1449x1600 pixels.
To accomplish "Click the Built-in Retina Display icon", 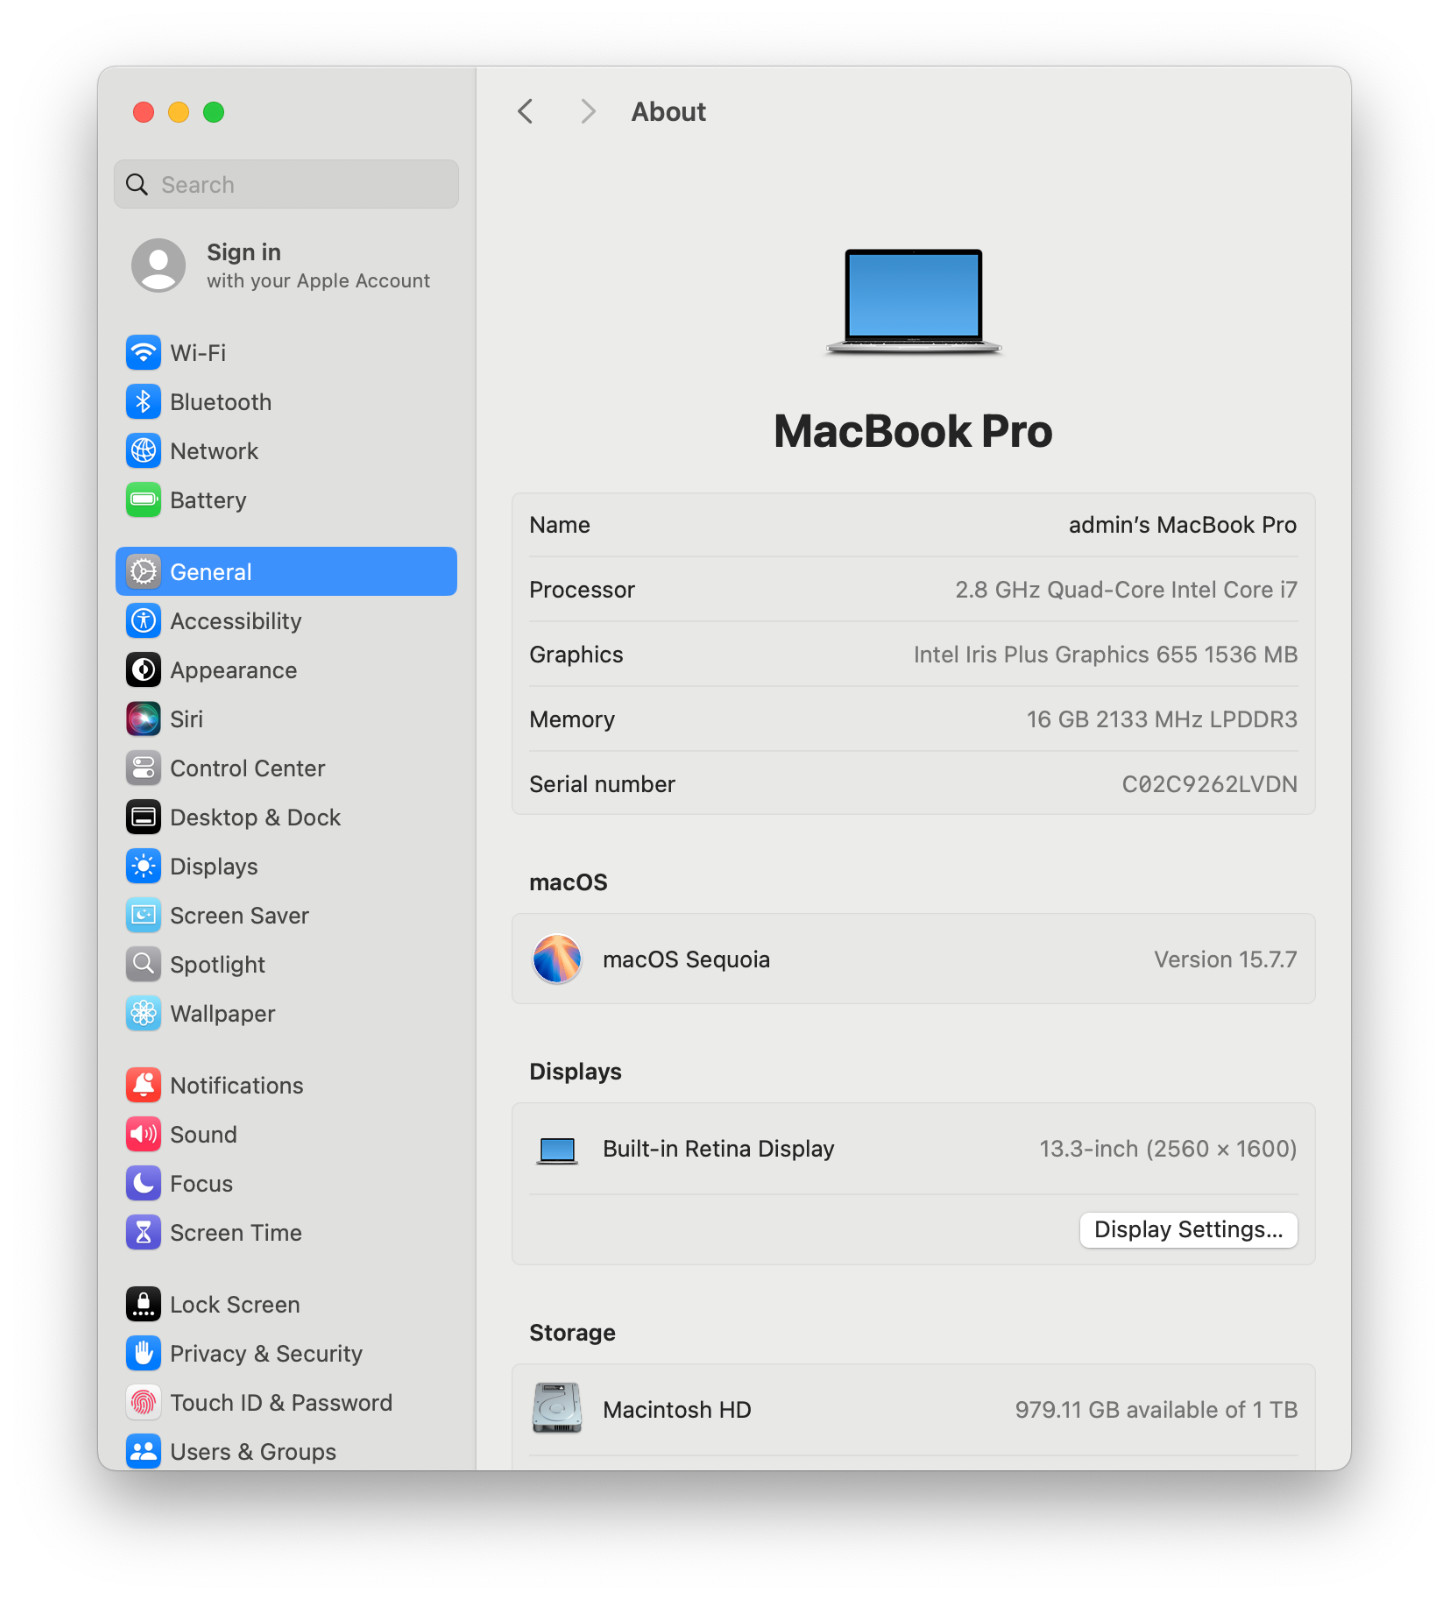I will click(557, 1150).
